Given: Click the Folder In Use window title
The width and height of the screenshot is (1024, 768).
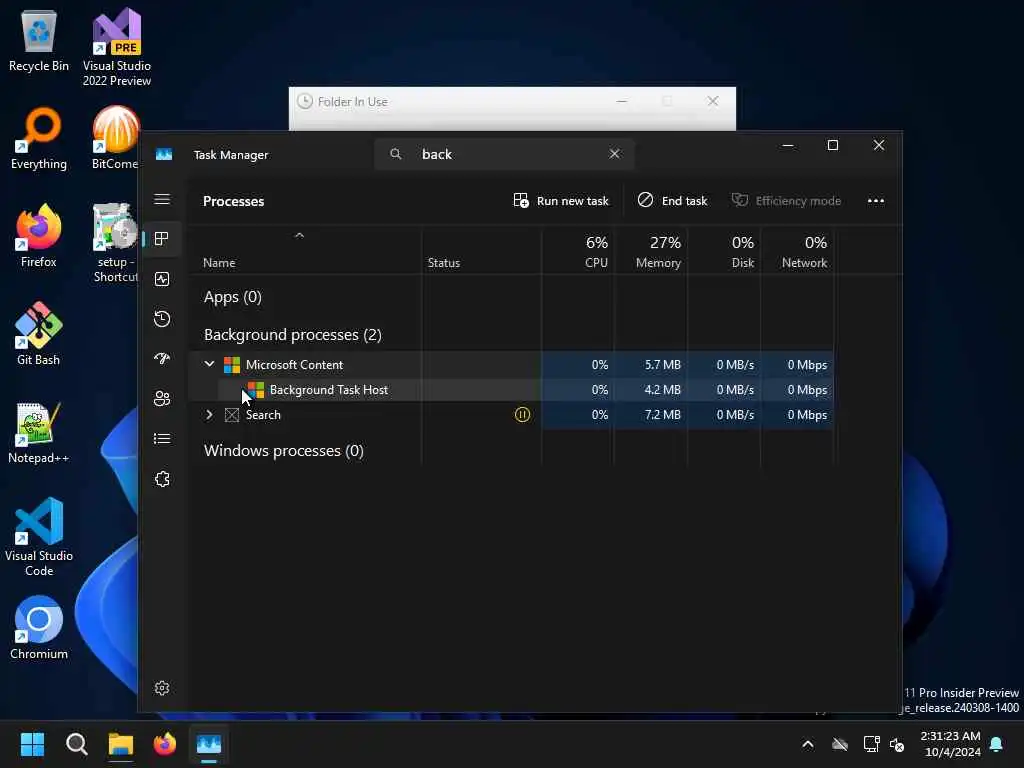Looking at the screenshot, I should 353,102.
